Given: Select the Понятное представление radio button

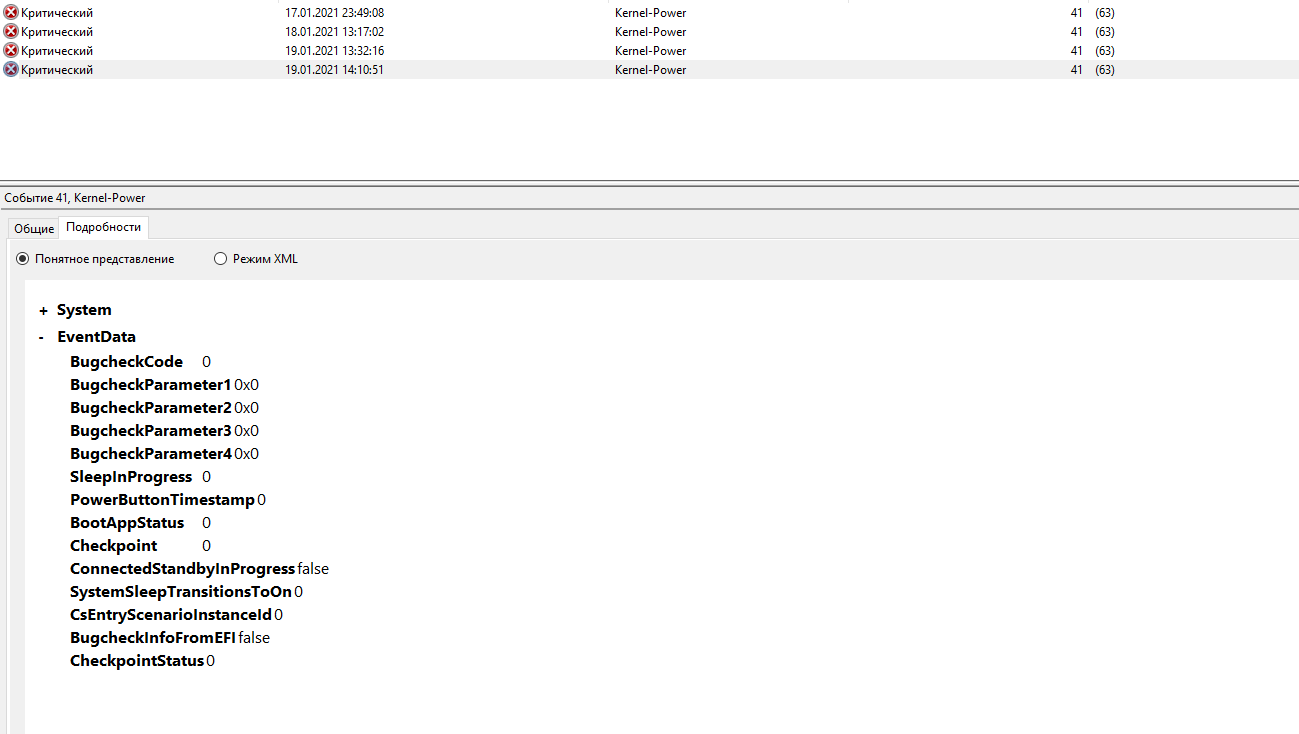Looking at the screenshot, I should point(23,259).
